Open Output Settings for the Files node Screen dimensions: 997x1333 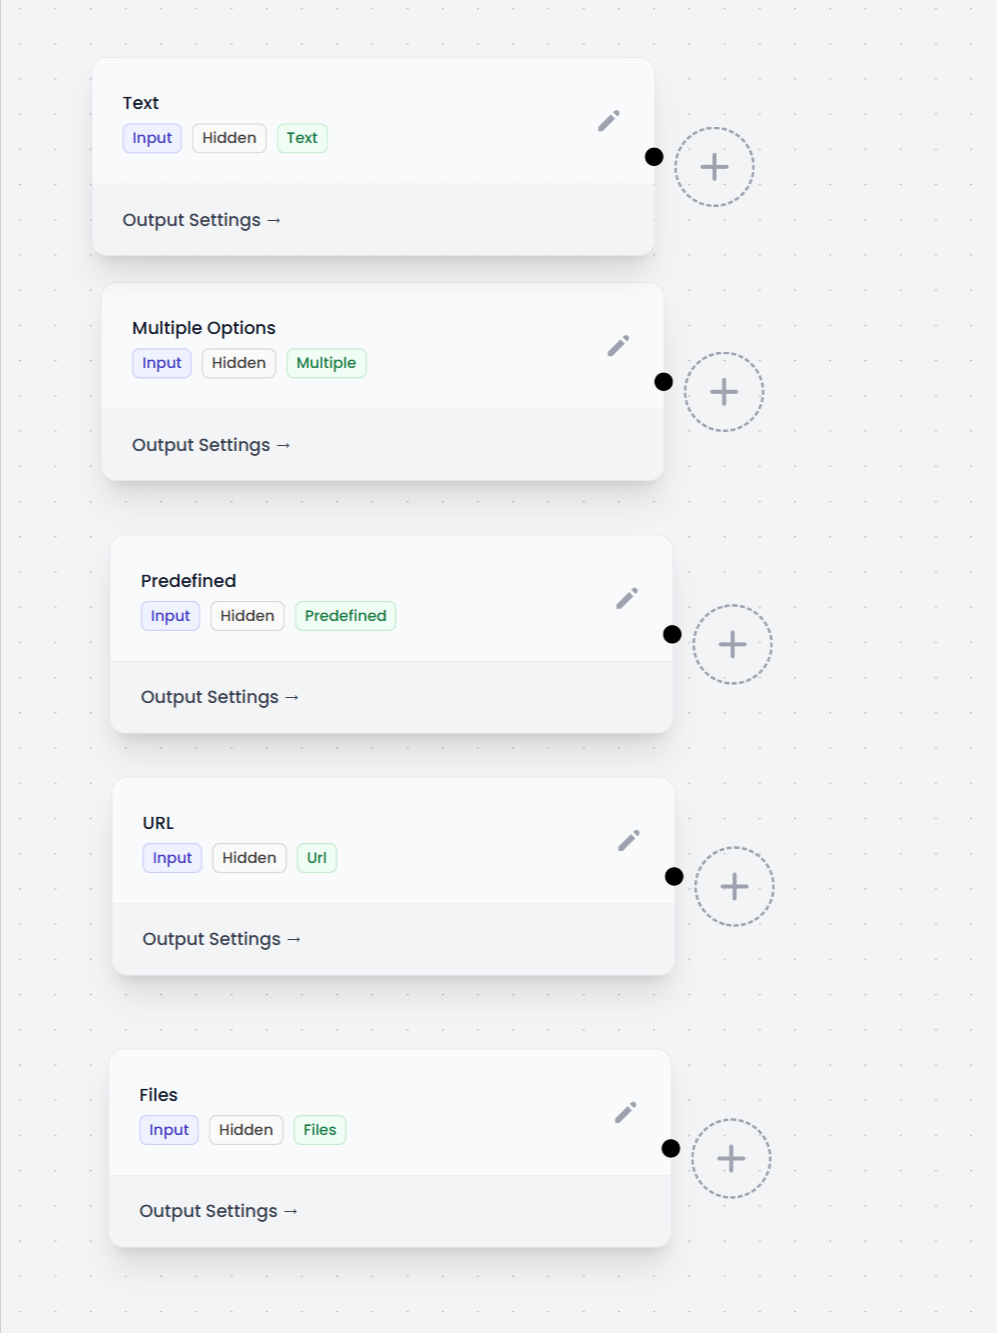click(x=219, y=1211)
